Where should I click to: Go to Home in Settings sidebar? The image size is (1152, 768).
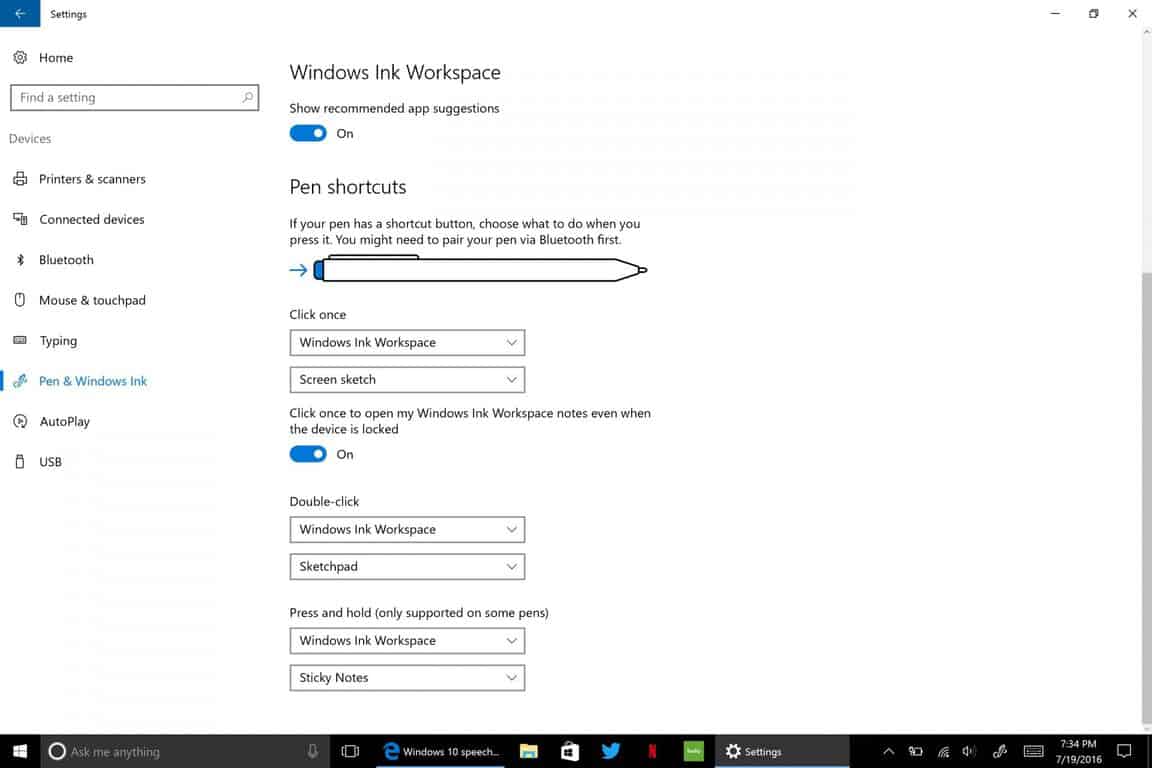[x=56, y=57]
